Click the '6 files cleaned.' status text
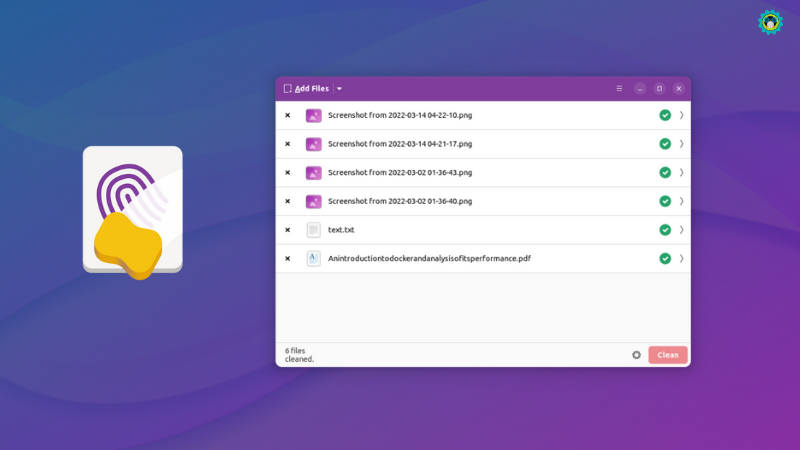 point(299,355)
